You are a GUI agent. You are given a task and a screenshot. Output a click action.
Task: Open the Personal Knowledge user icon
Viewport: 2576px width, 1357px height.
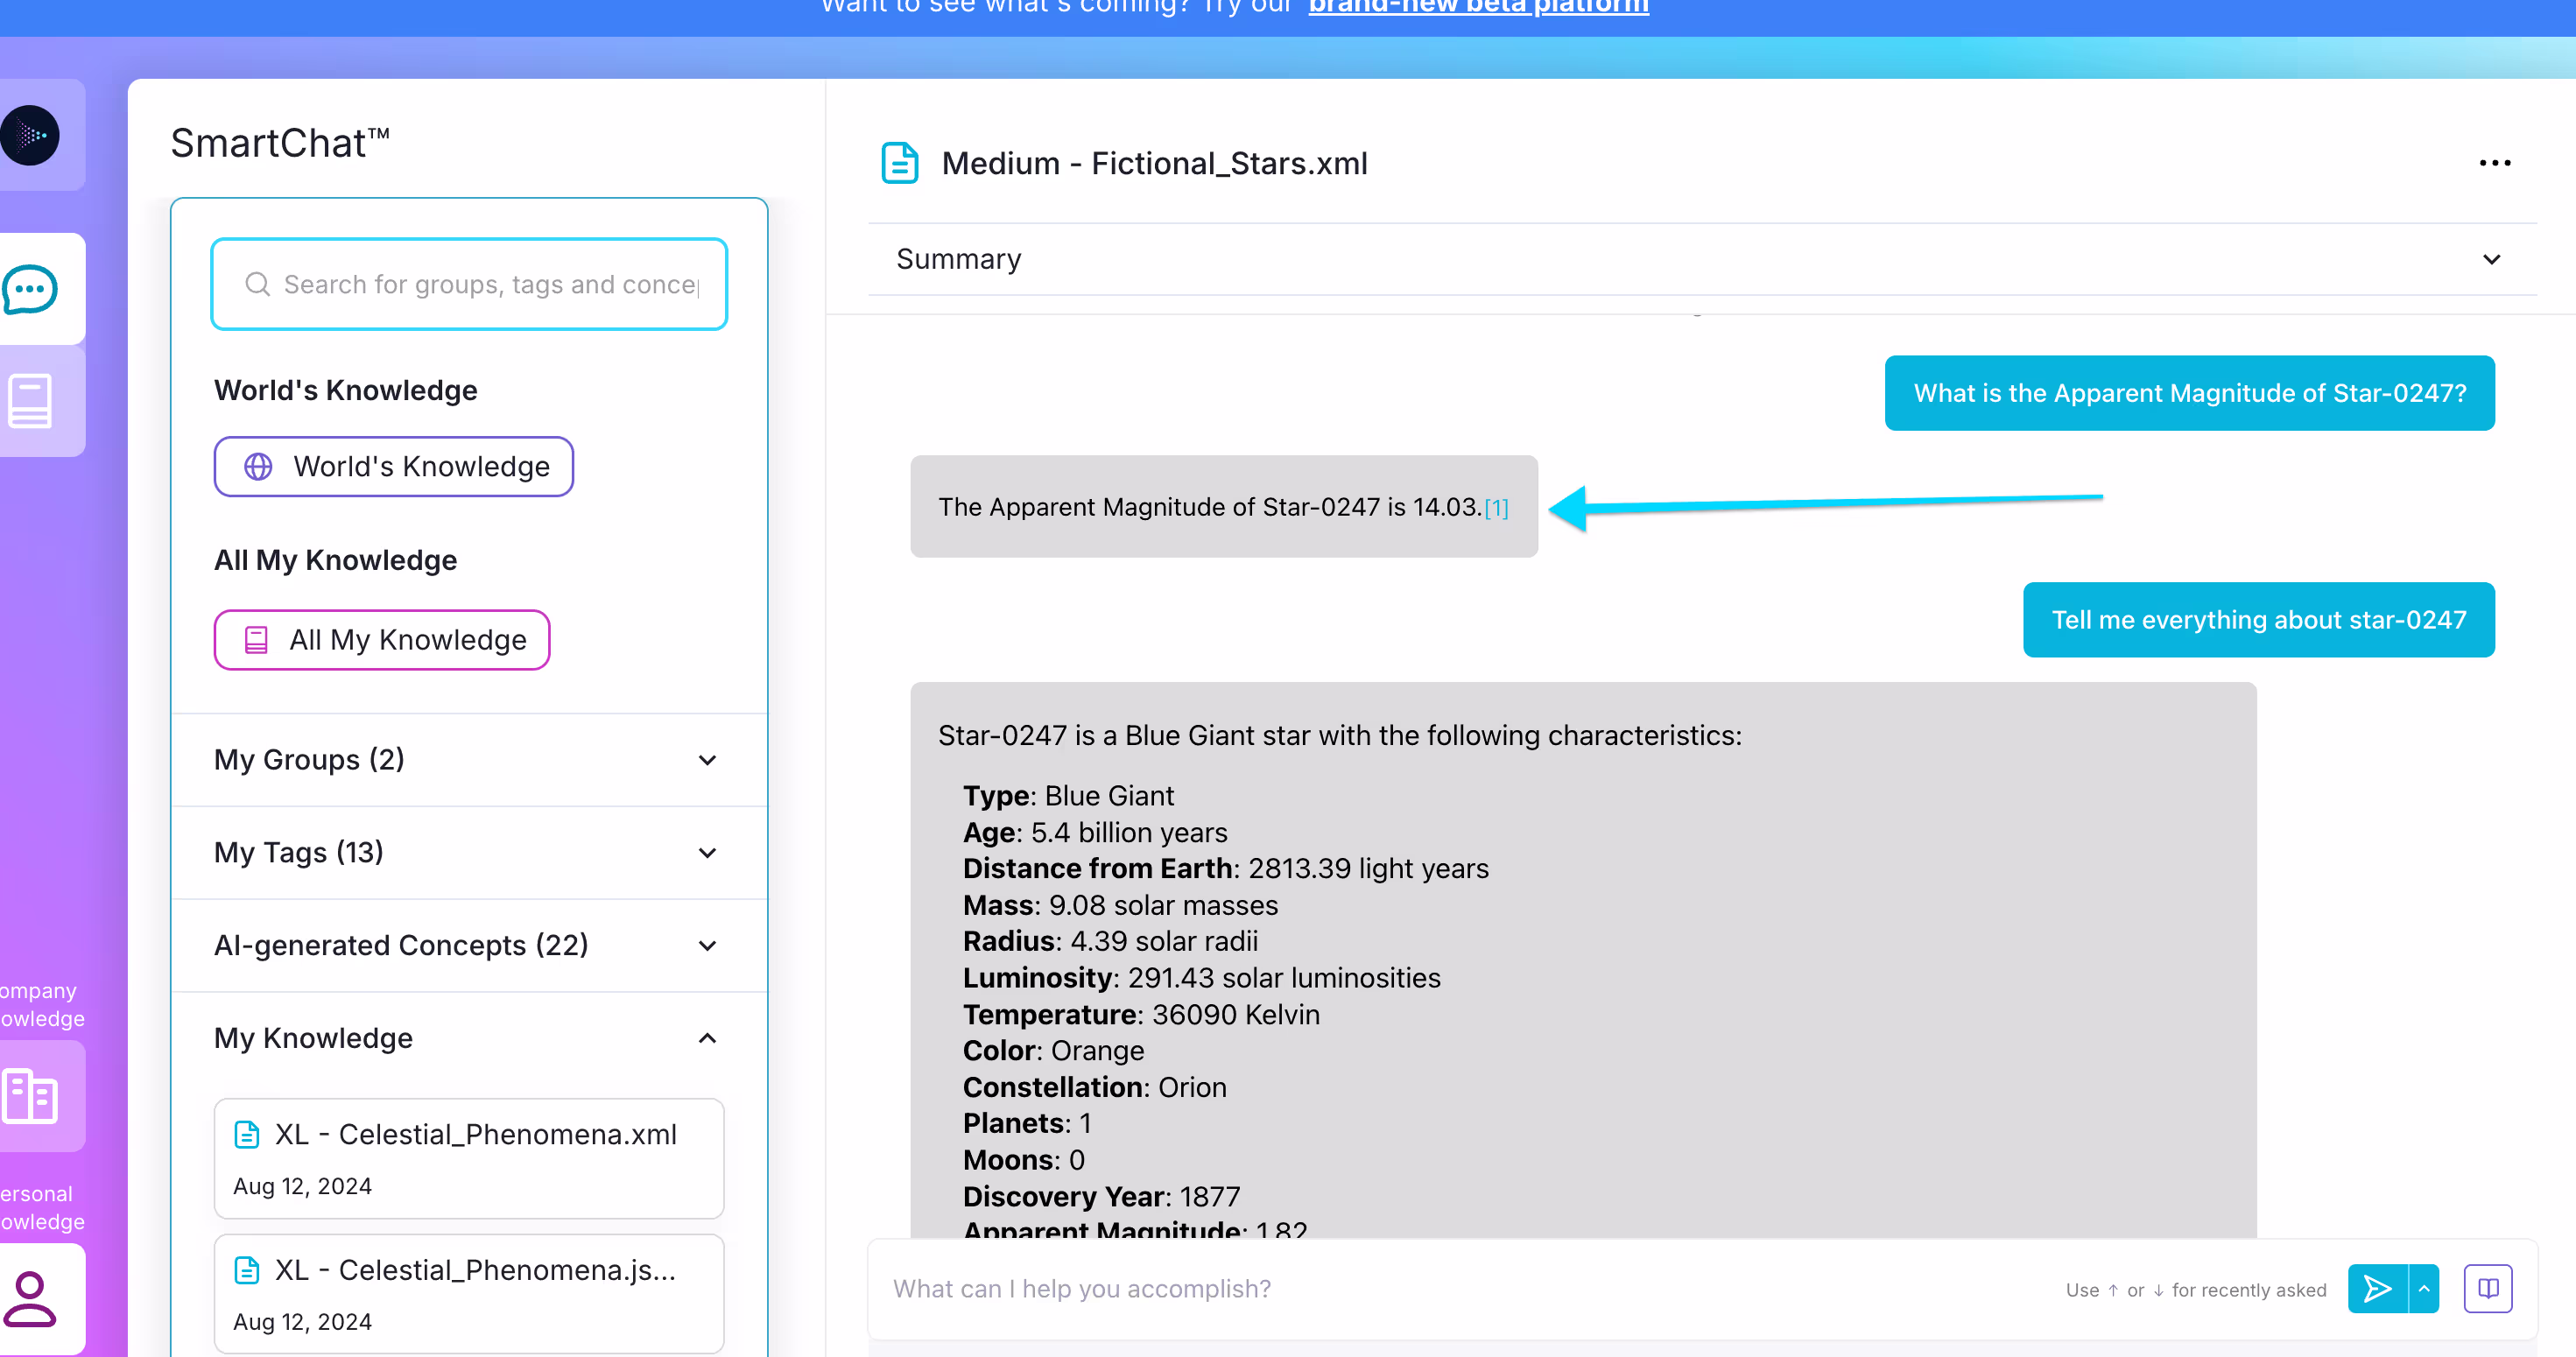[x=30, y=1299]
